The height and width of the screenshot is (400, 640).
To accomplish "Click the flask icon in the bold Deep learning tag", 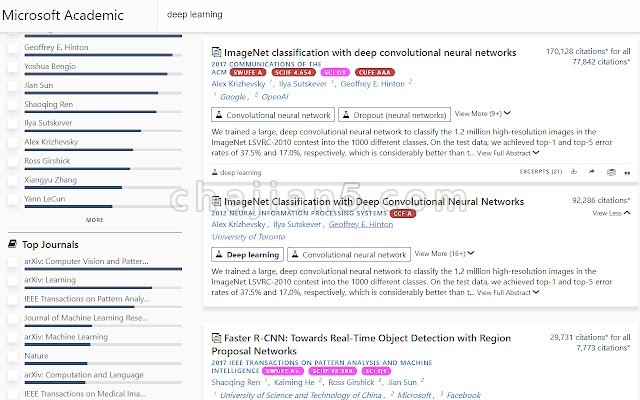I will pos(219,254).
